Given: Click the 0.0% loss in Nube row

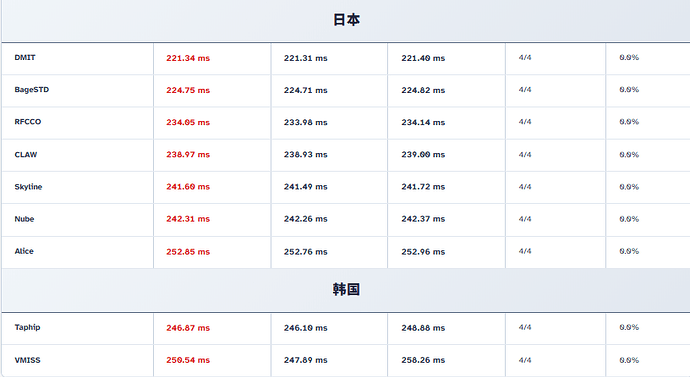Looking at the screenshot, I should coord(629,219).
